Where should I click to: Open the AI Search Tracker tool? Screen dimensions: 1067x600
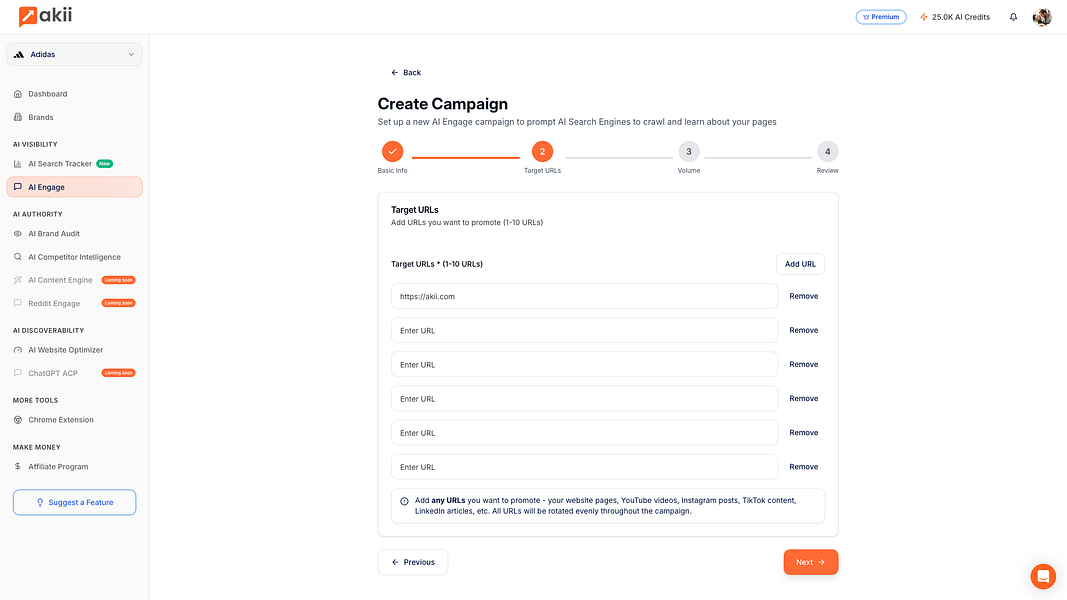[x=63, y=163]
